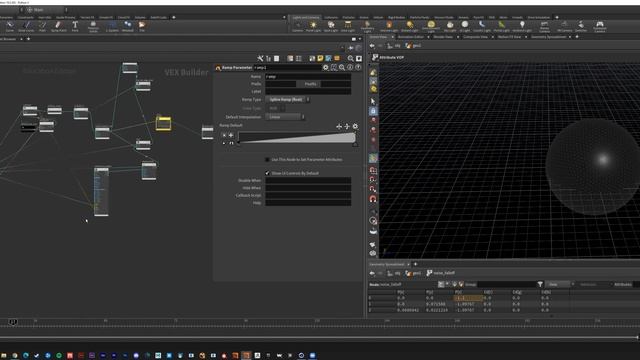Screen dimensions: 640x360
Task: Open Ramp Parameter gear menu
Action: coord(325,68)
